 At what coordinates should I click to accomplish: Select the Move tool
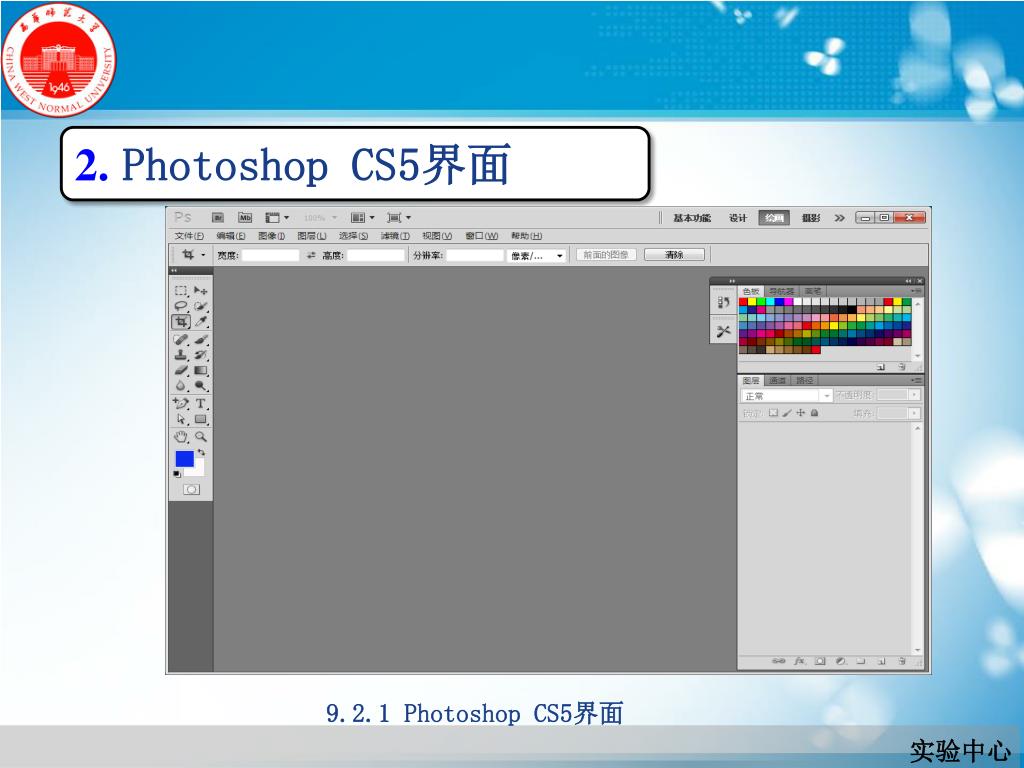pyautogui.click(x=200, y=290)
